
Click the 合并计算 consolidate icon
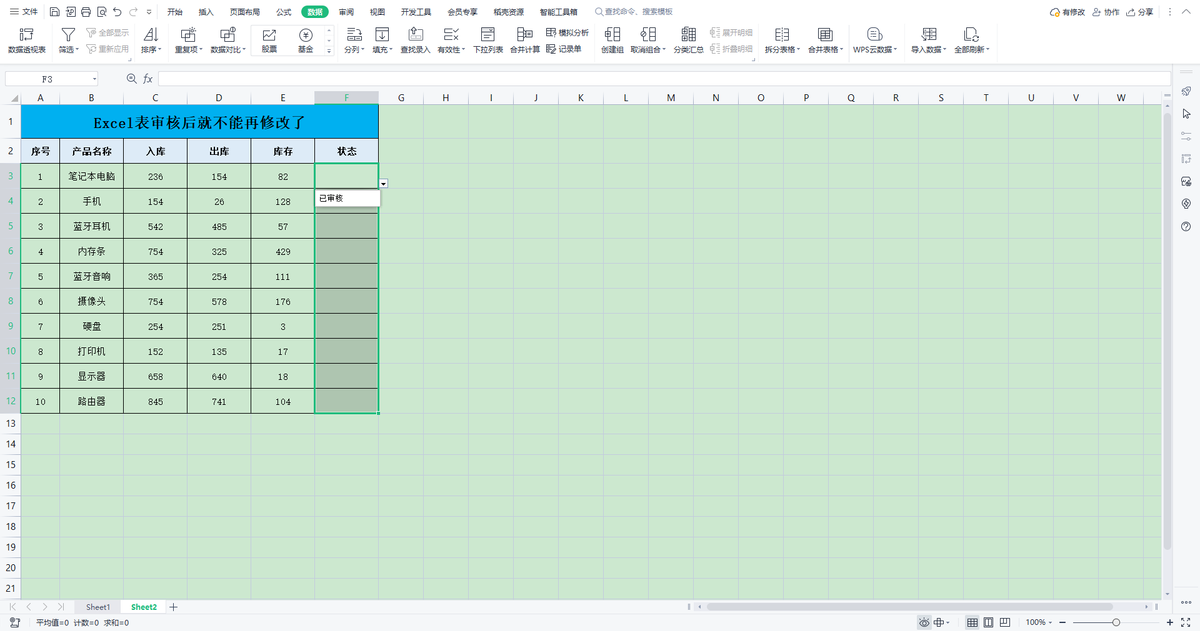click(525, 35)
